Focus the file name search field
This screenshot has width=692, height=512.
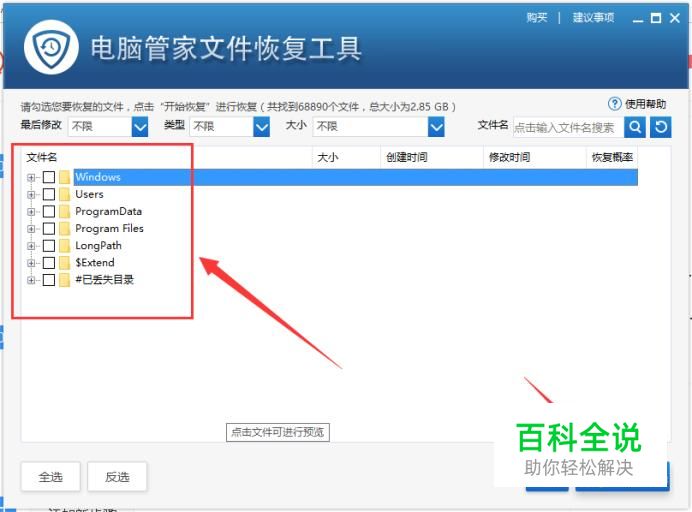point(568,128)
